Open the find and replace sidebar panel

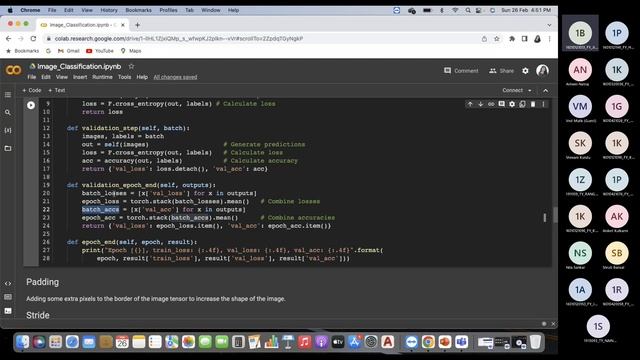click(8, 112)
